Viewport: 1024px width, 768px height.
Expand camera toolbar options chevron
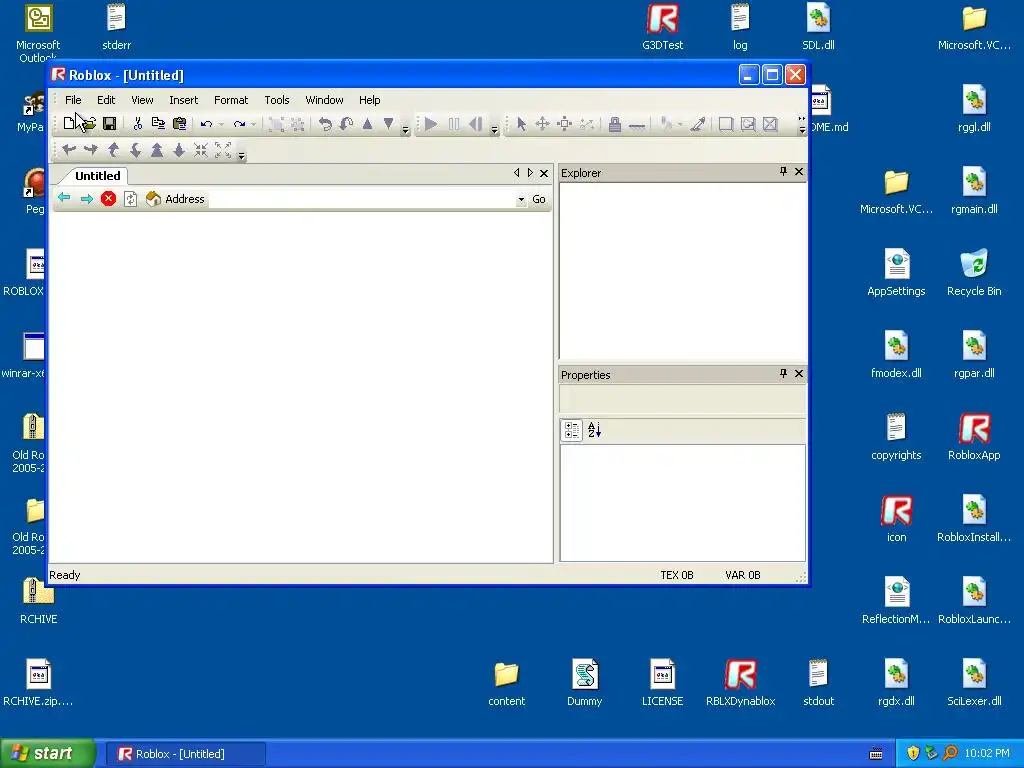point(241,155)
